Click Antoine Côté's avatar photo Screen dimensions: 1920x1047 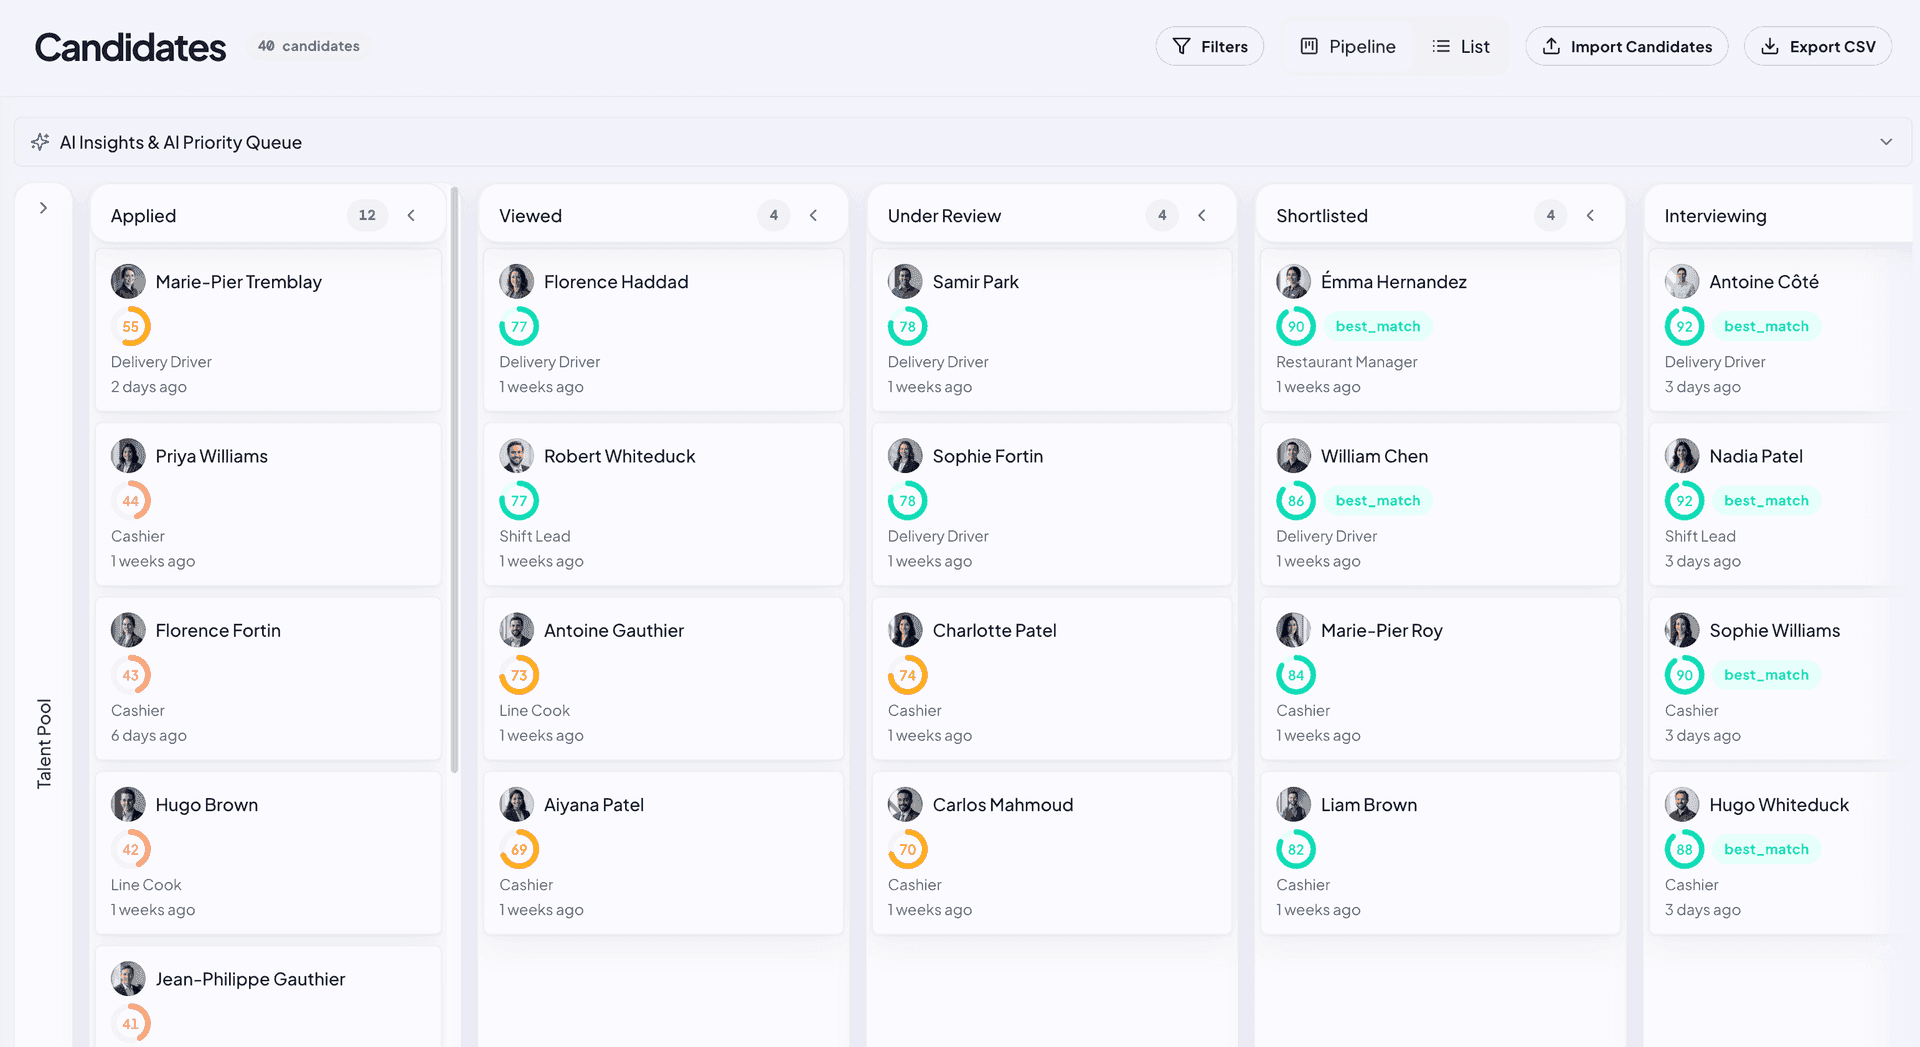1682,282
